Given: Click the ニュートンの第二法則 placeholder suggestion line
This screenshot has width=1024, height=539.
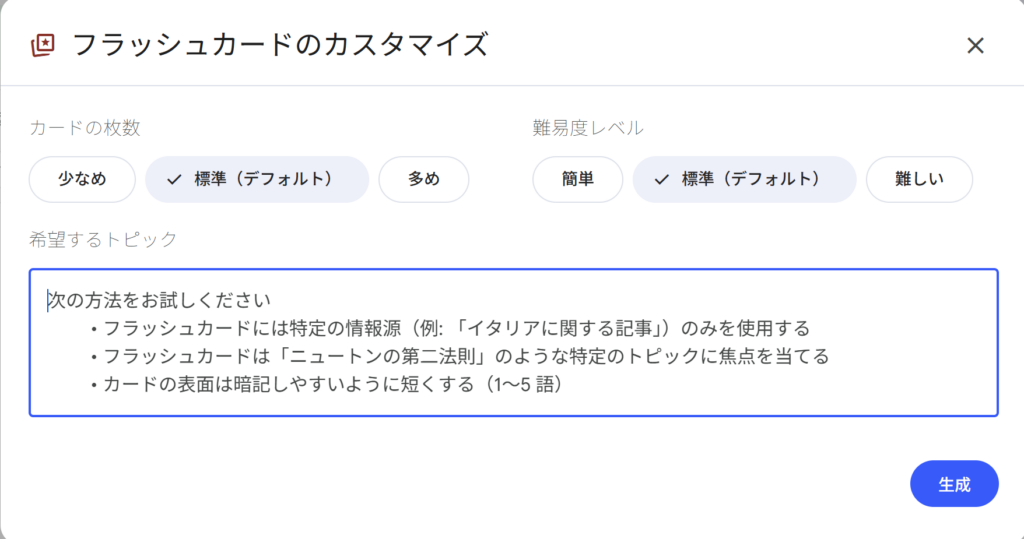Looking at the screenshot, I should coord(466,356).
